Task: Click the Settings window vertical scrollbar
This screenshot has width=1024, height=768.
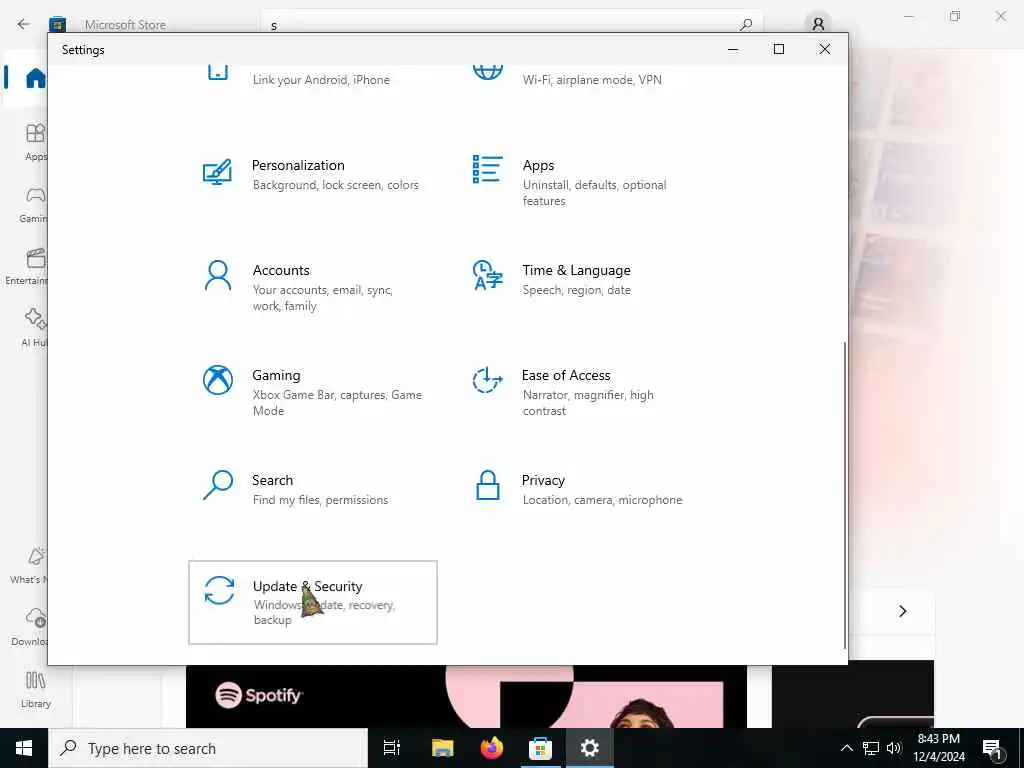Action: [845, 495]
